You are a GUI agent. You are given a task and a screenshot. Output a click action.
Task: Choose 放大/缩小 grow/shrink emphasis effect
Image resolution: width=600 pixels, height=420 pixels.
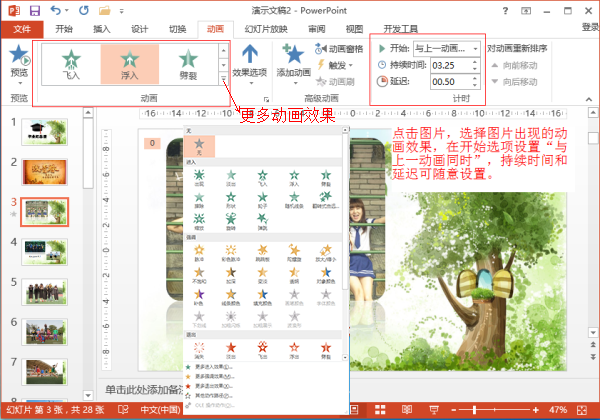pos(326,253)
